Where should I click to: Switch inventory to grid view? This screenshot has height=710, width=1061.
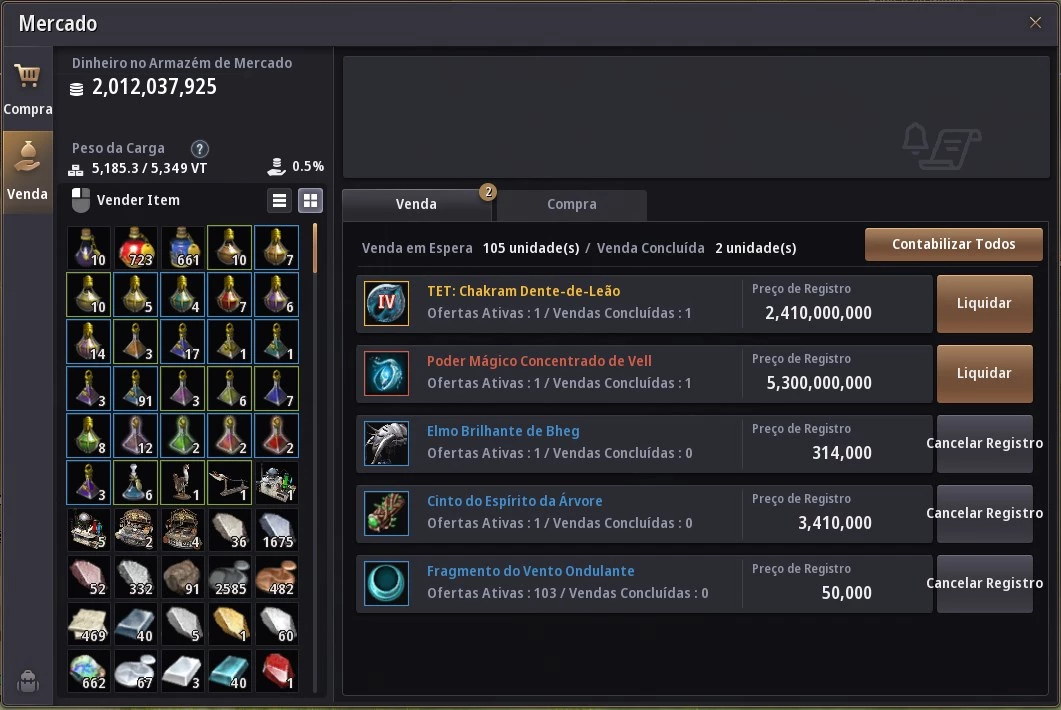click(311, 200)
